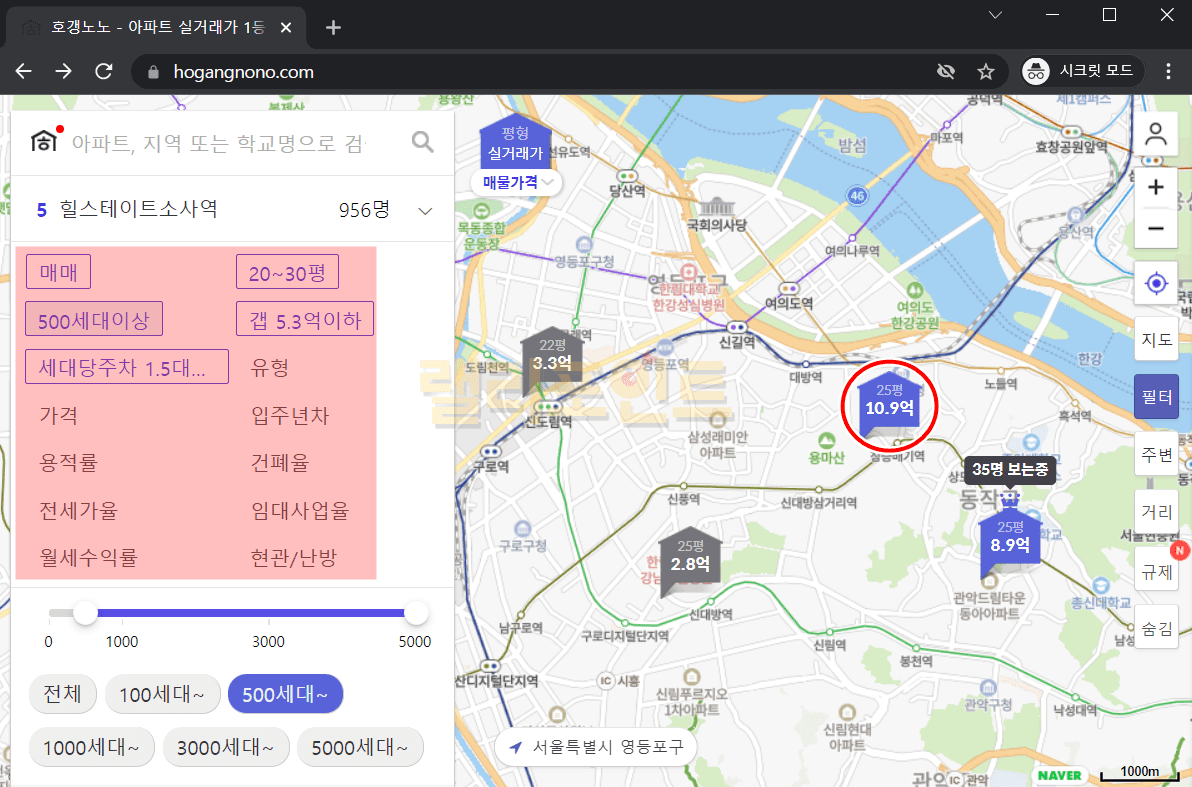Click the current location target icon

pos(1156,284)
